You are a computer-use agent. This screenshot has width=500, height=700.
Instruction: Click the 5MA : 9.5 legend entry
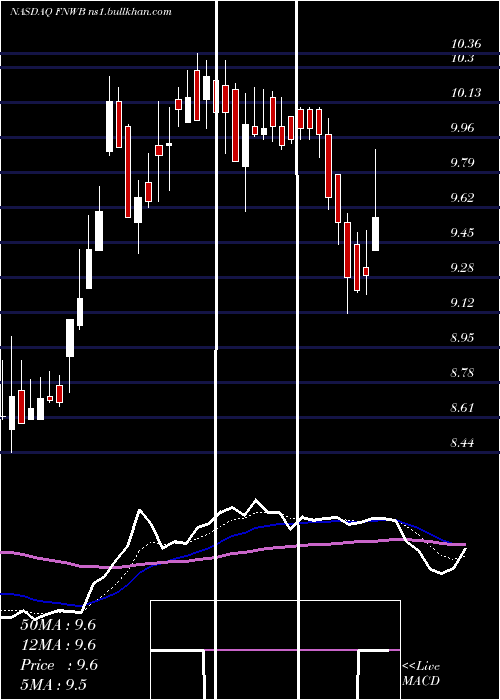coord(54,684)
